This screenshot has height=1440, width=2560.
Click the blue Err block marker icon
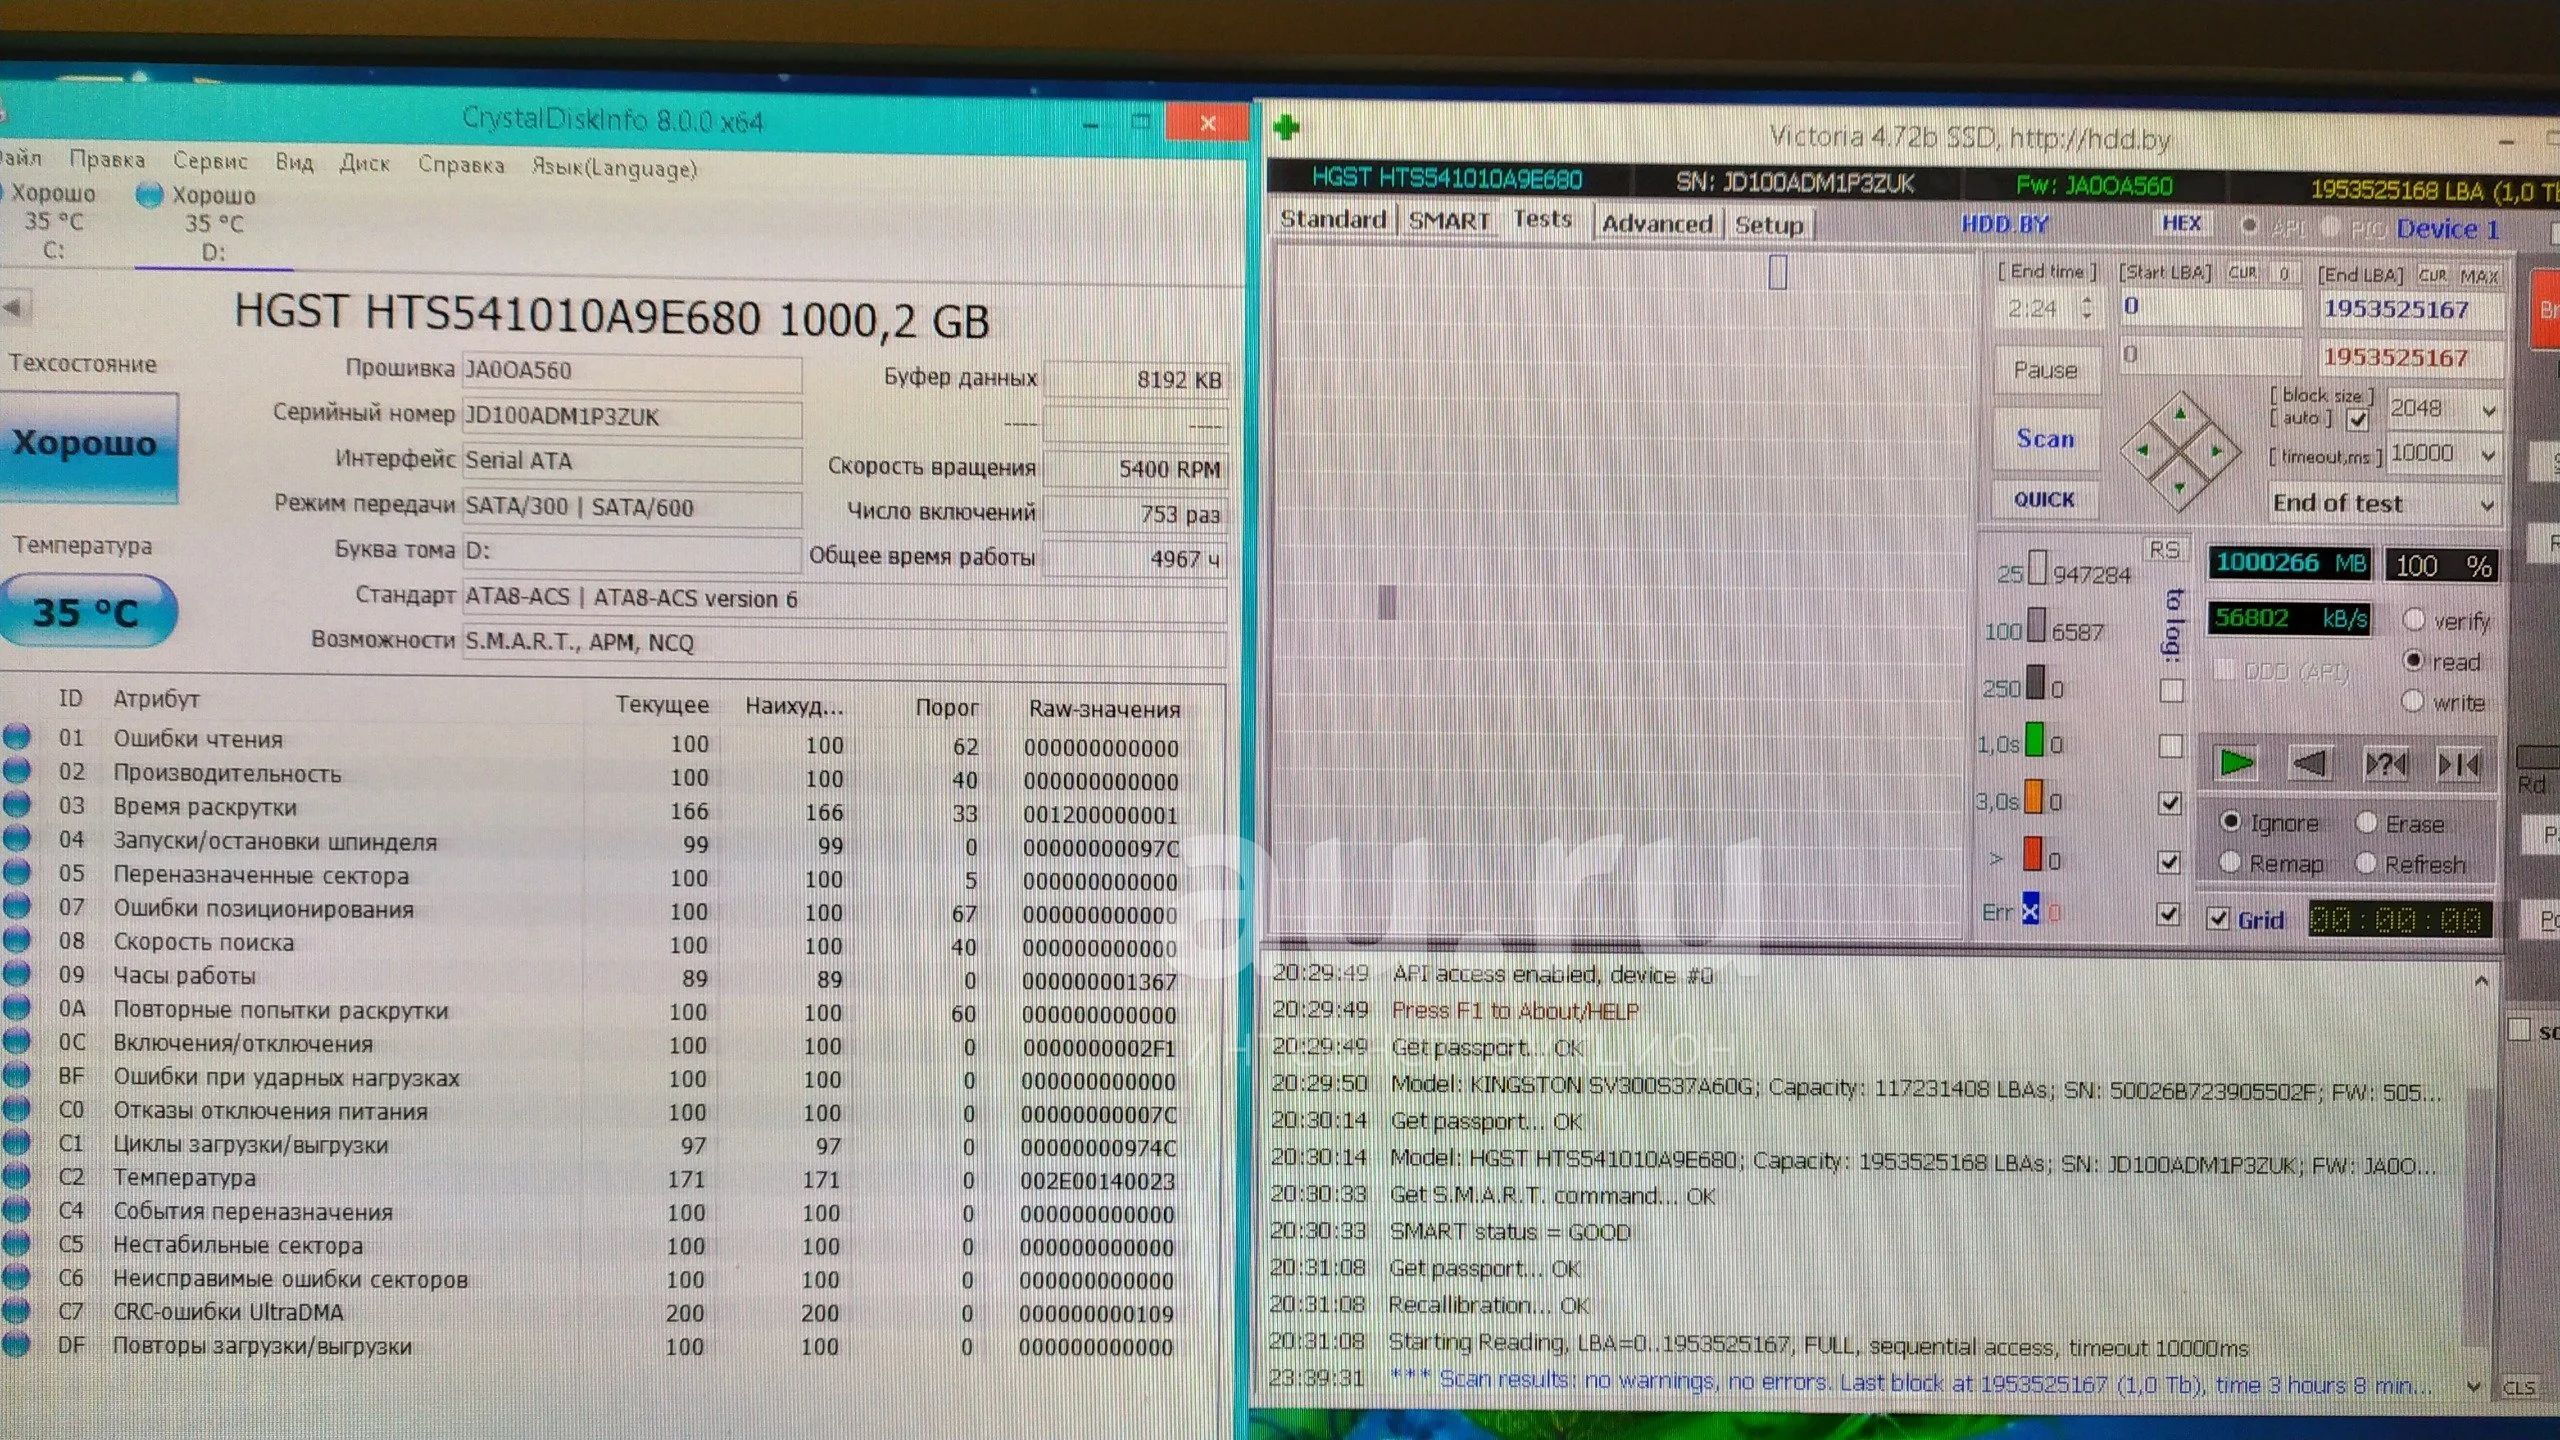point(2030,909)
